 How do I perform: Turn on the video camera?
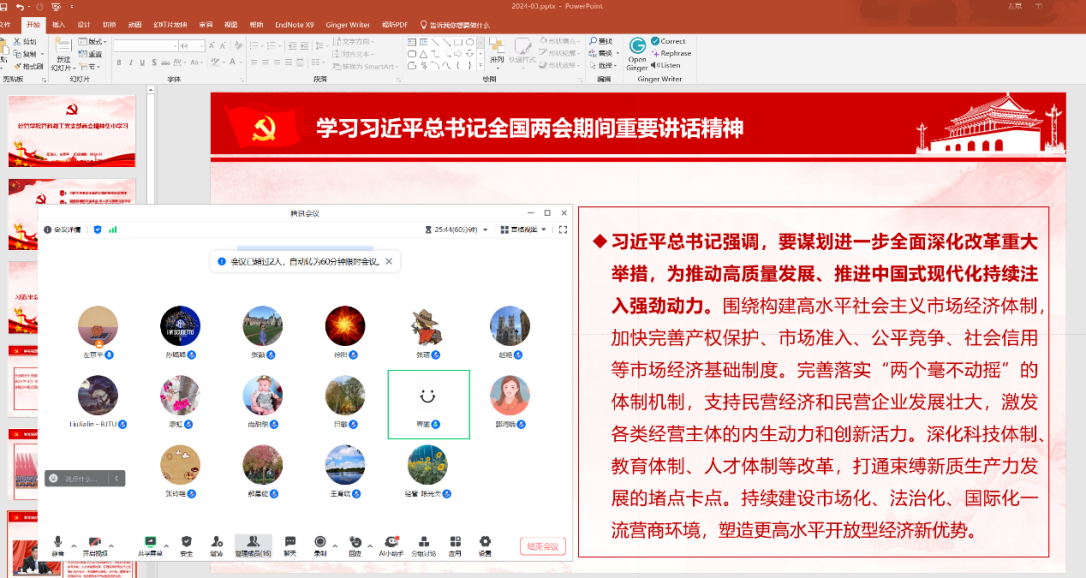point(95,543)
